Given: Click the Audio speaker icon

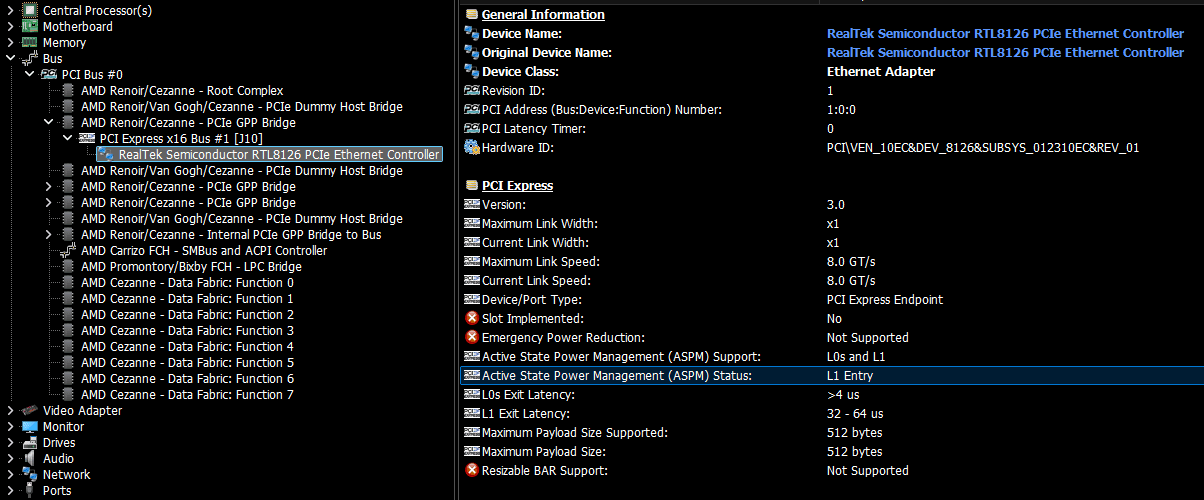Looking at the screenshot, I should pos(29,459).
